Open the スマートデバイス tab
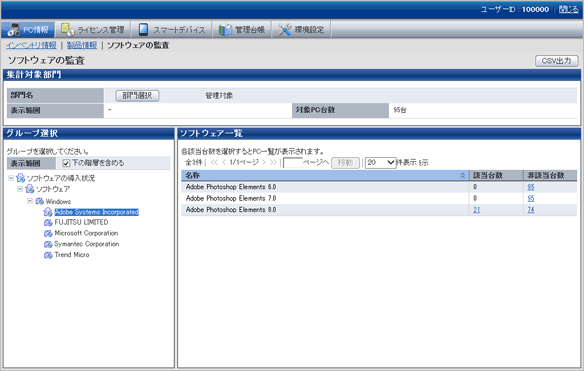Screen dimensions: 584x371 (x=171, y=29)
